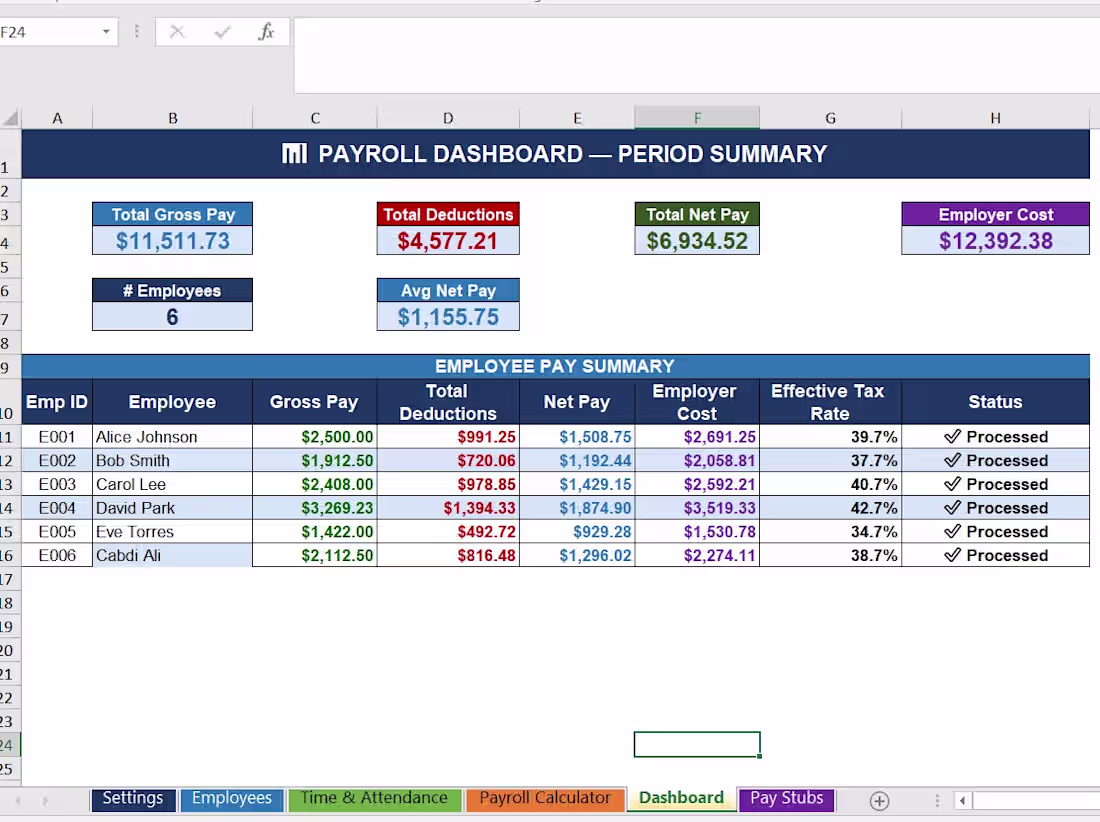This screenshot has height=822, width=1100.
Task: Click the Enter checkmark formula bar icon
Action: 222,32
